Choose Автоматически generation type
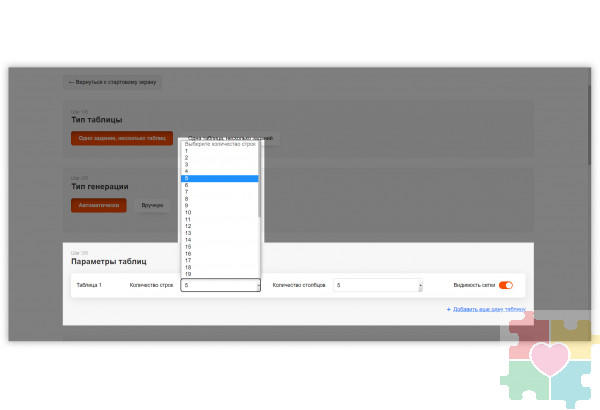The height and width of the screenshot is (410, 600). coord(98,204)
